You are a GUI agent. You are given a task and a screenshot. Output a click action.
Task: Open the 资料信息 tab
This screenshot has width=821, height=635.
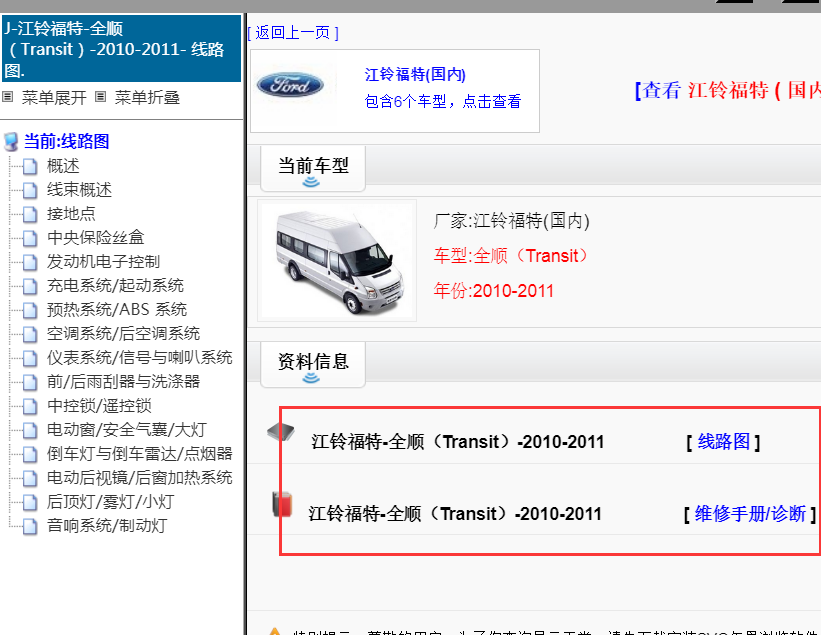tap(313, 365)
